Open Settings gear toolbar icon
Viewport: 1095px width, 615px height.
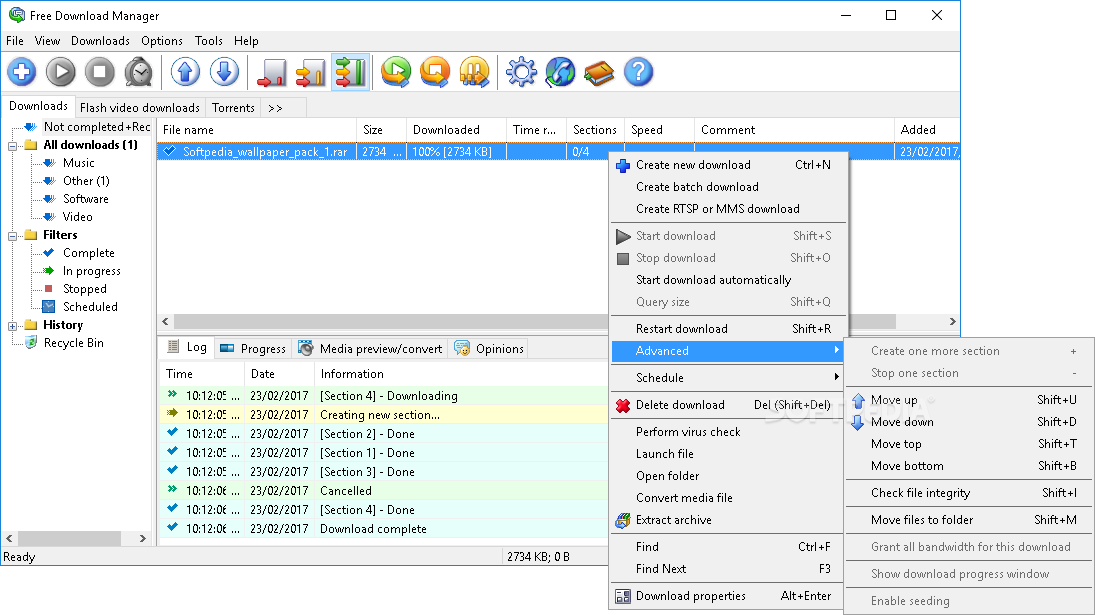pyautogui.click(x=521, y=72)
